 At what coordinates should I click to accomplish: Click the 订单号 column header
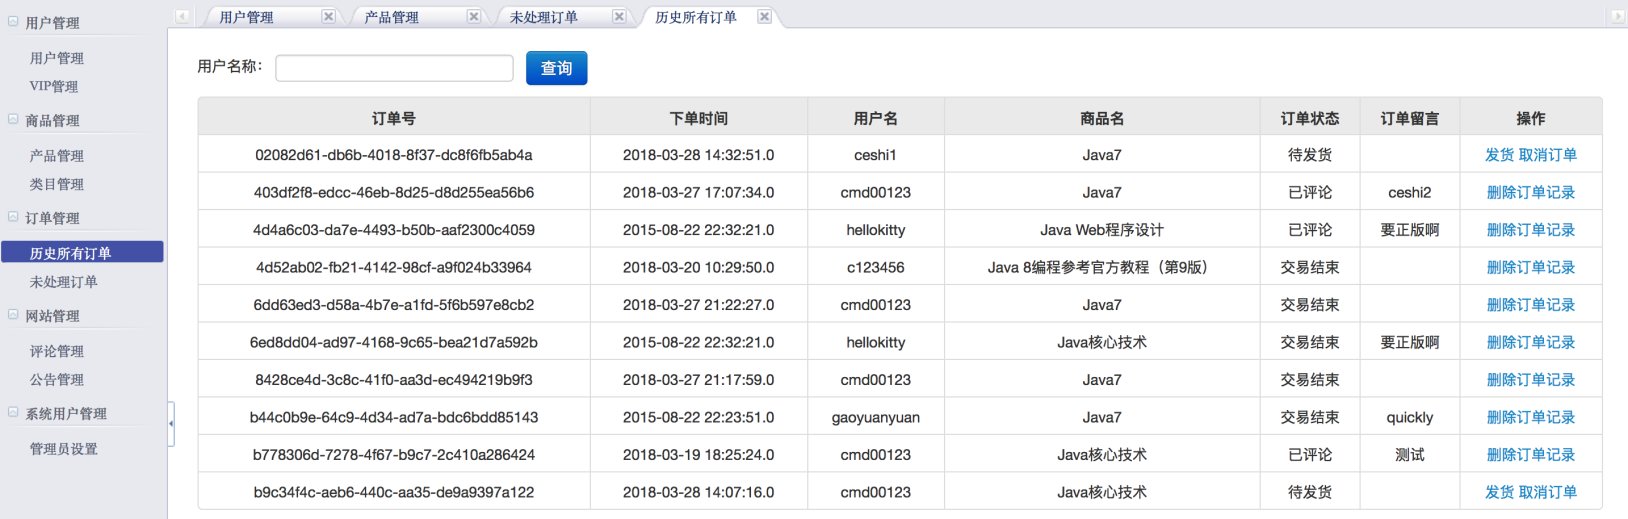394,118
